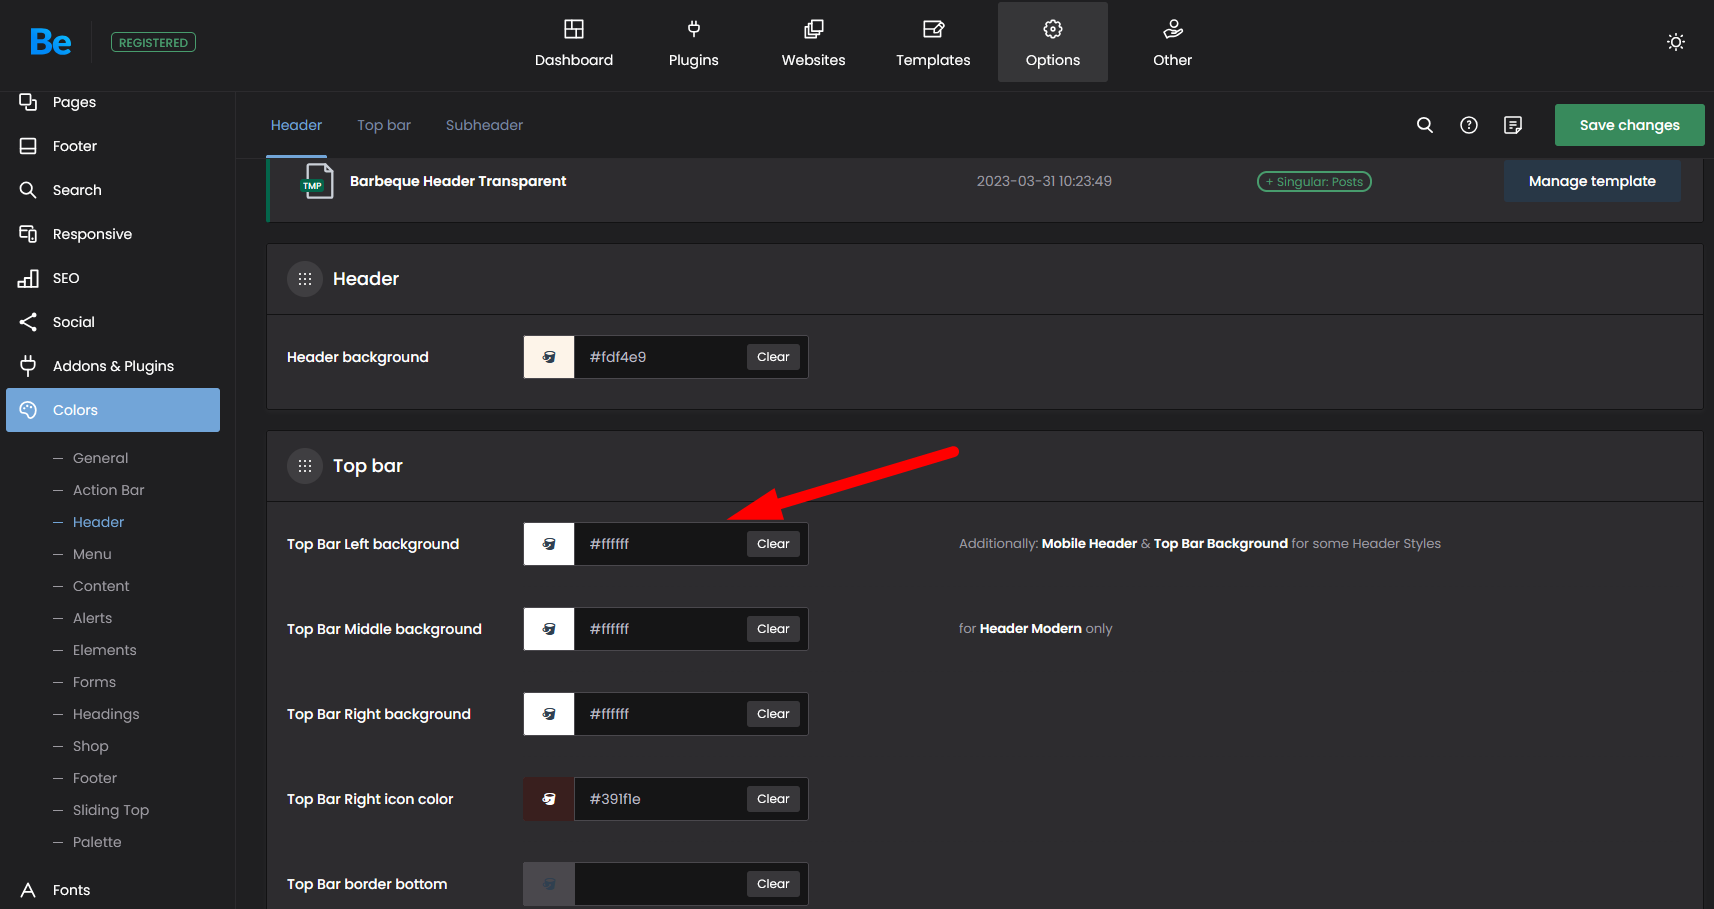The width and height of the screenshot is (1714, 909).
Task: Open Top Bar Middle background swatch
Action: (549, 629)
